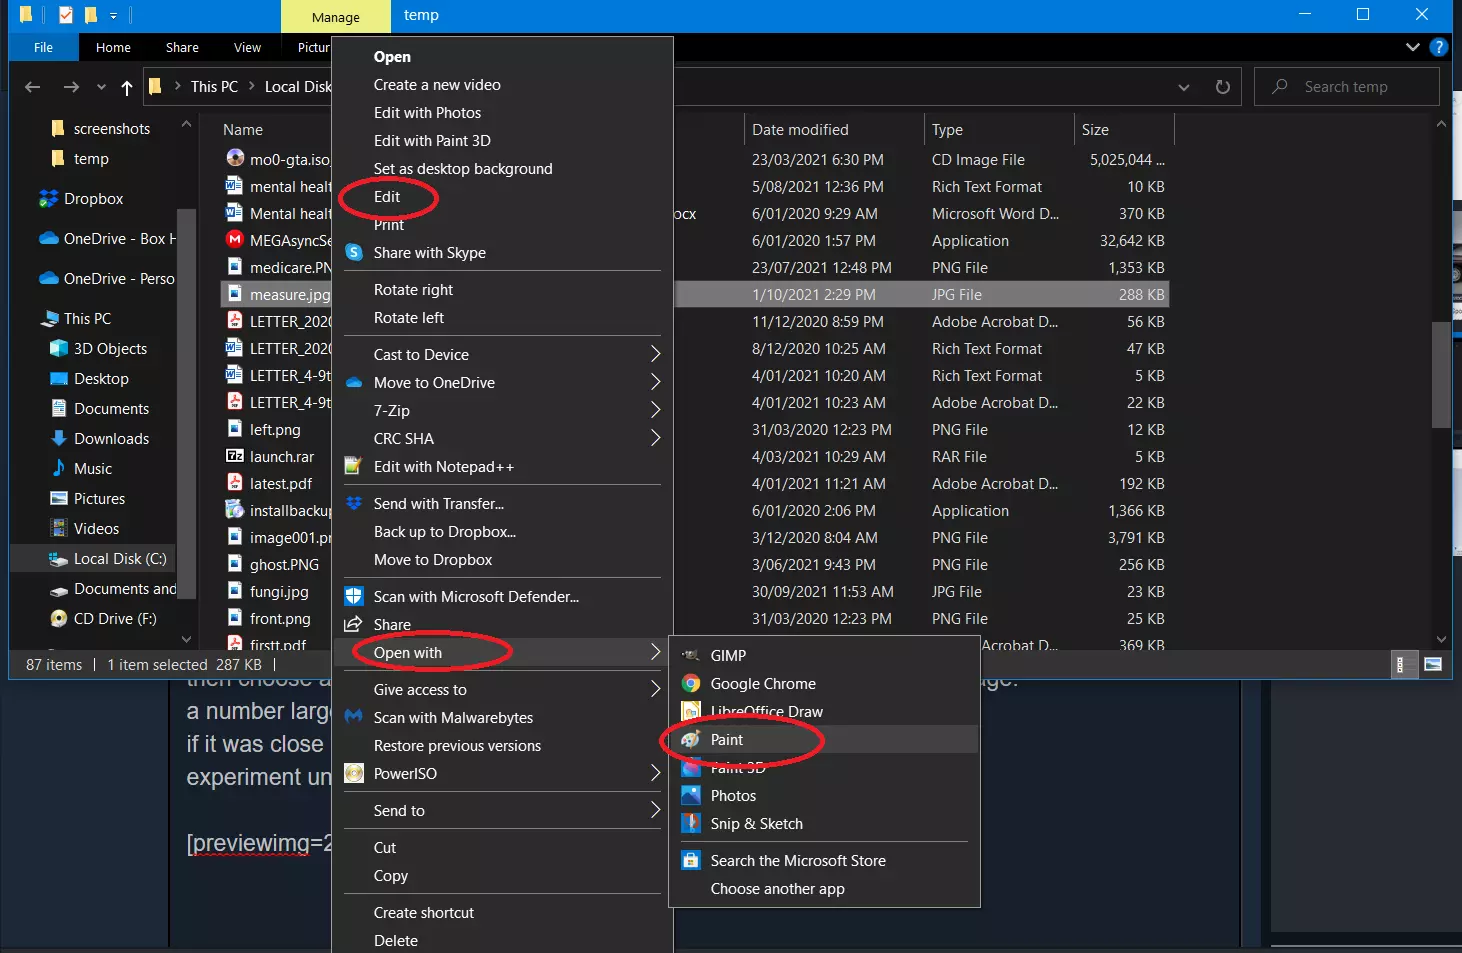Click the Snip & Sketch icon
The width and height of the screenshot is (1462, 953).
(x=691, y=823)
